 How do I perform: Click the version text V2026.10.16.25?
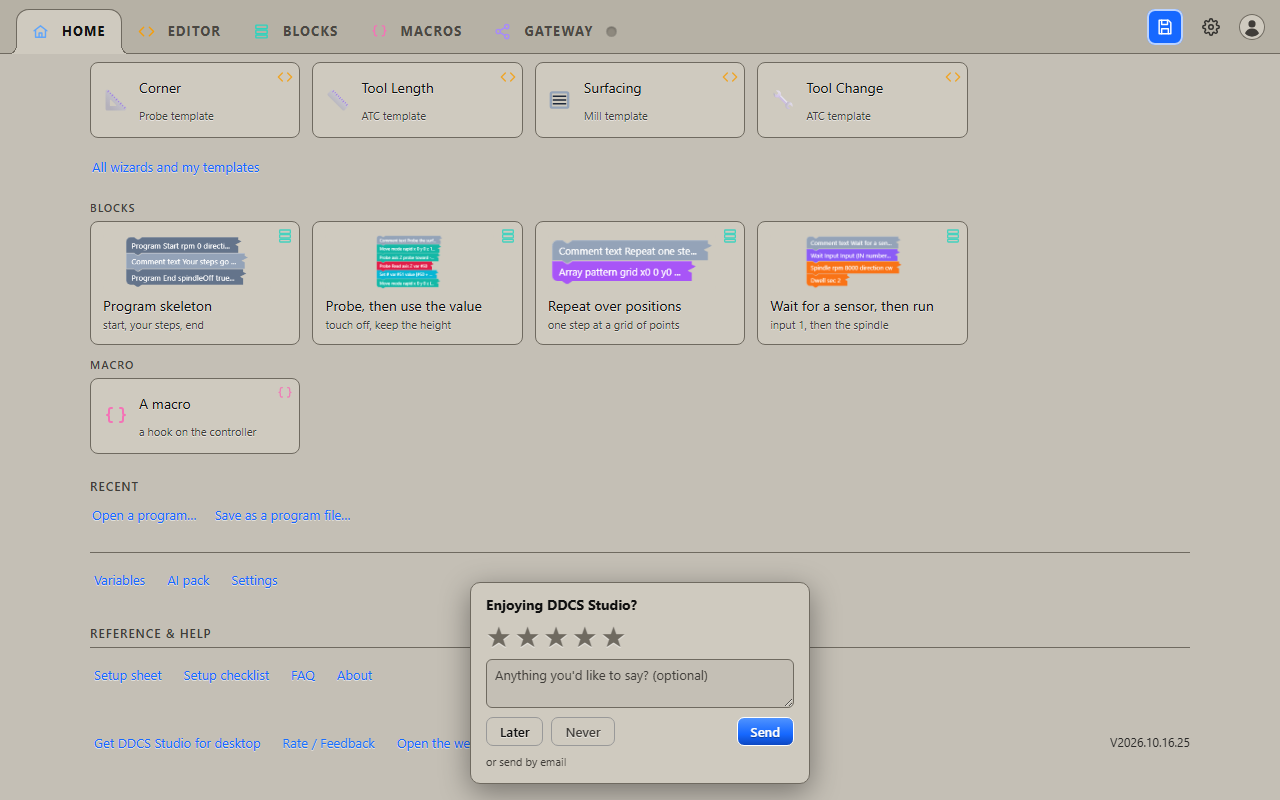(x=1150, y=743)
